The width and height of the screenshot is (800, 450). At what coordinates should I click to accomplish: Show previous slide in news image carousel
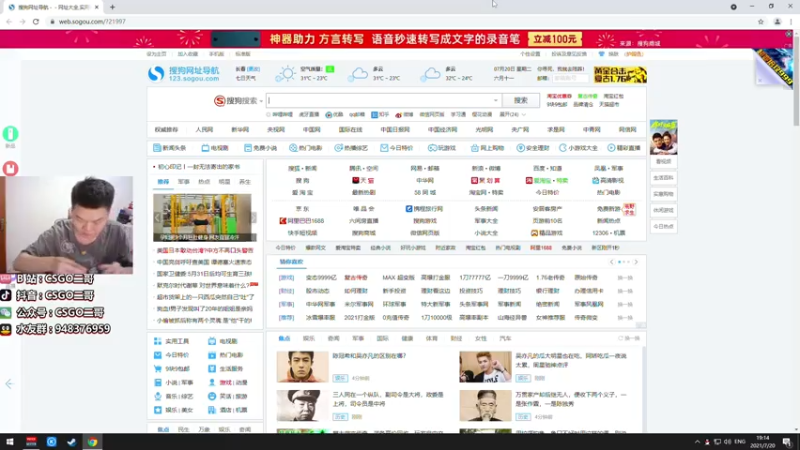[x=157, y=217]
